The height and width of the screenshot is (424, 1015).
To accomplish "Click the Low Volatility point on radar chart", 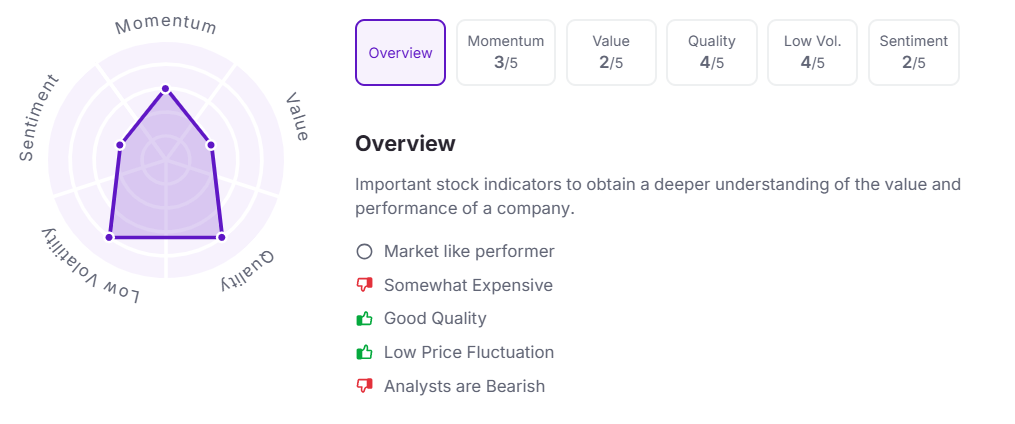I will pyautogui.click(x=109, y=237).
